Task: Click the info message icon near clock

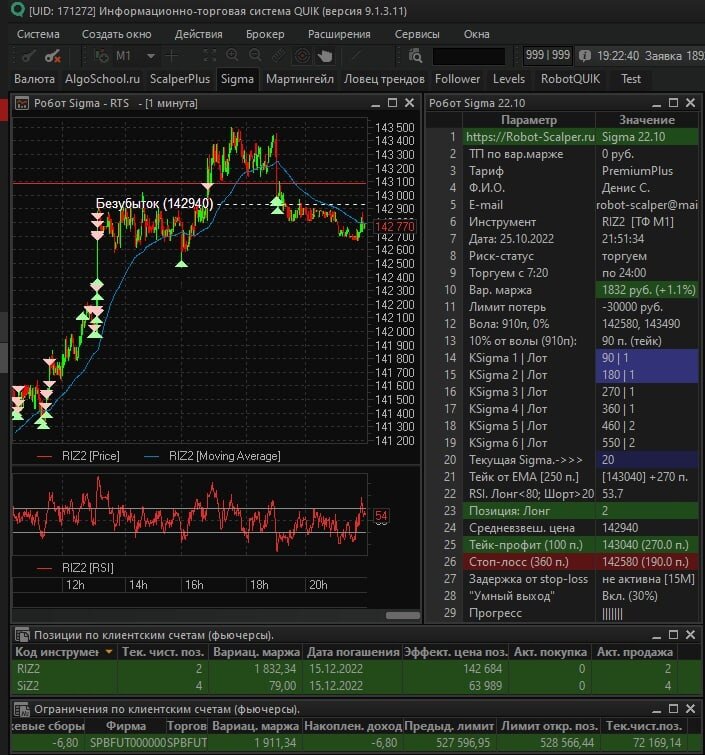Action: click(585, 56)
